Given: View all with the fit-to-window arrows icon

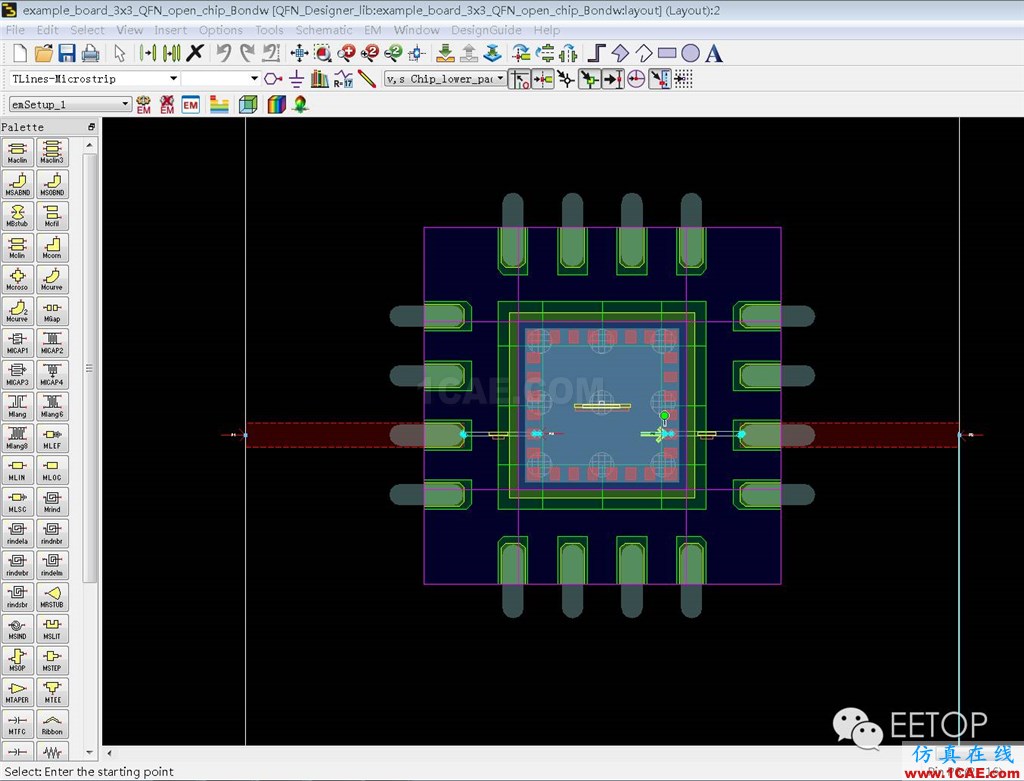Looking at the screenshot, I should click(x=299, y=54).
